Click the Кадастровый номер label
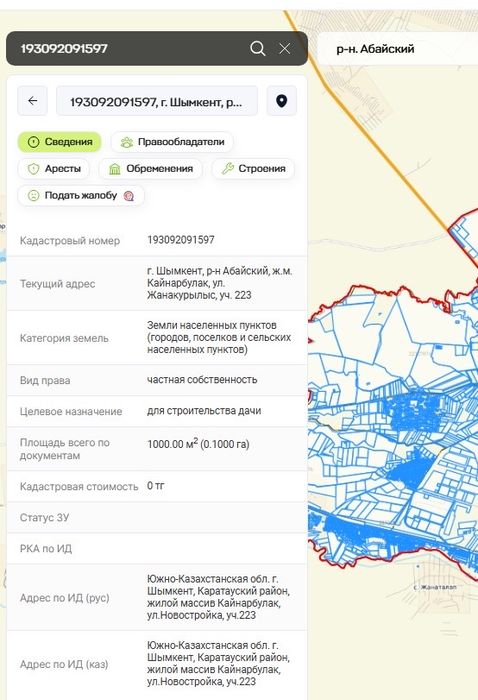478x700 pixels. point(70,241)
